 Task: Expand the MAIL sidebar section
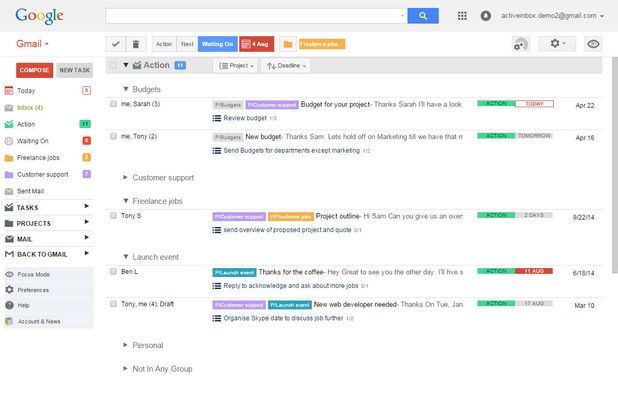click(86, 238)
